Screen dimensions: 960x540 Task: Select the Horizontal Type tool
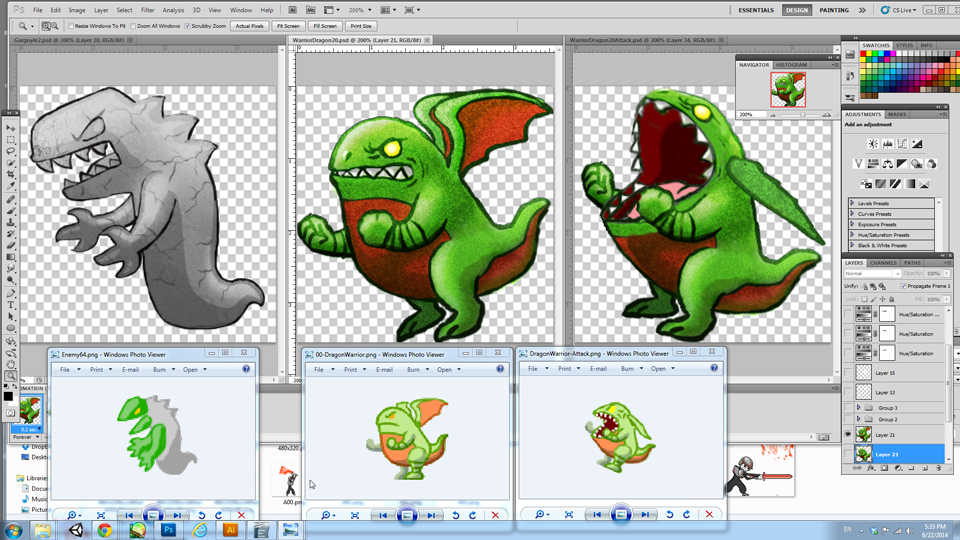(x=11, y=305)
